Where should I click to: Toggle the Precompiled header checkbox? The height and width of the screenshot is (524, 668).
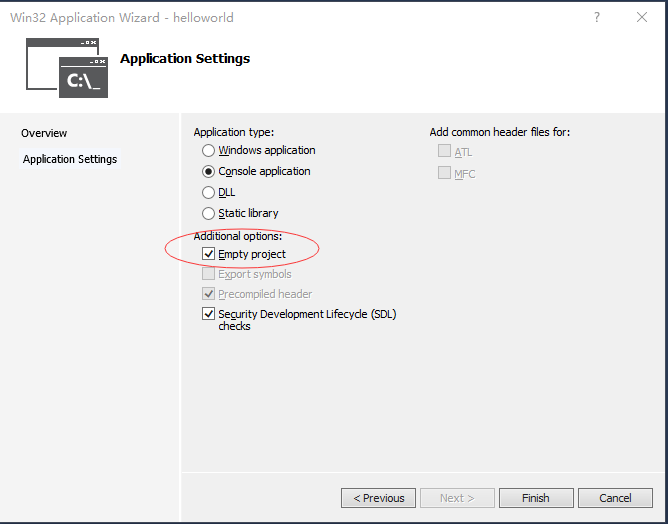[x=209, y=294]
